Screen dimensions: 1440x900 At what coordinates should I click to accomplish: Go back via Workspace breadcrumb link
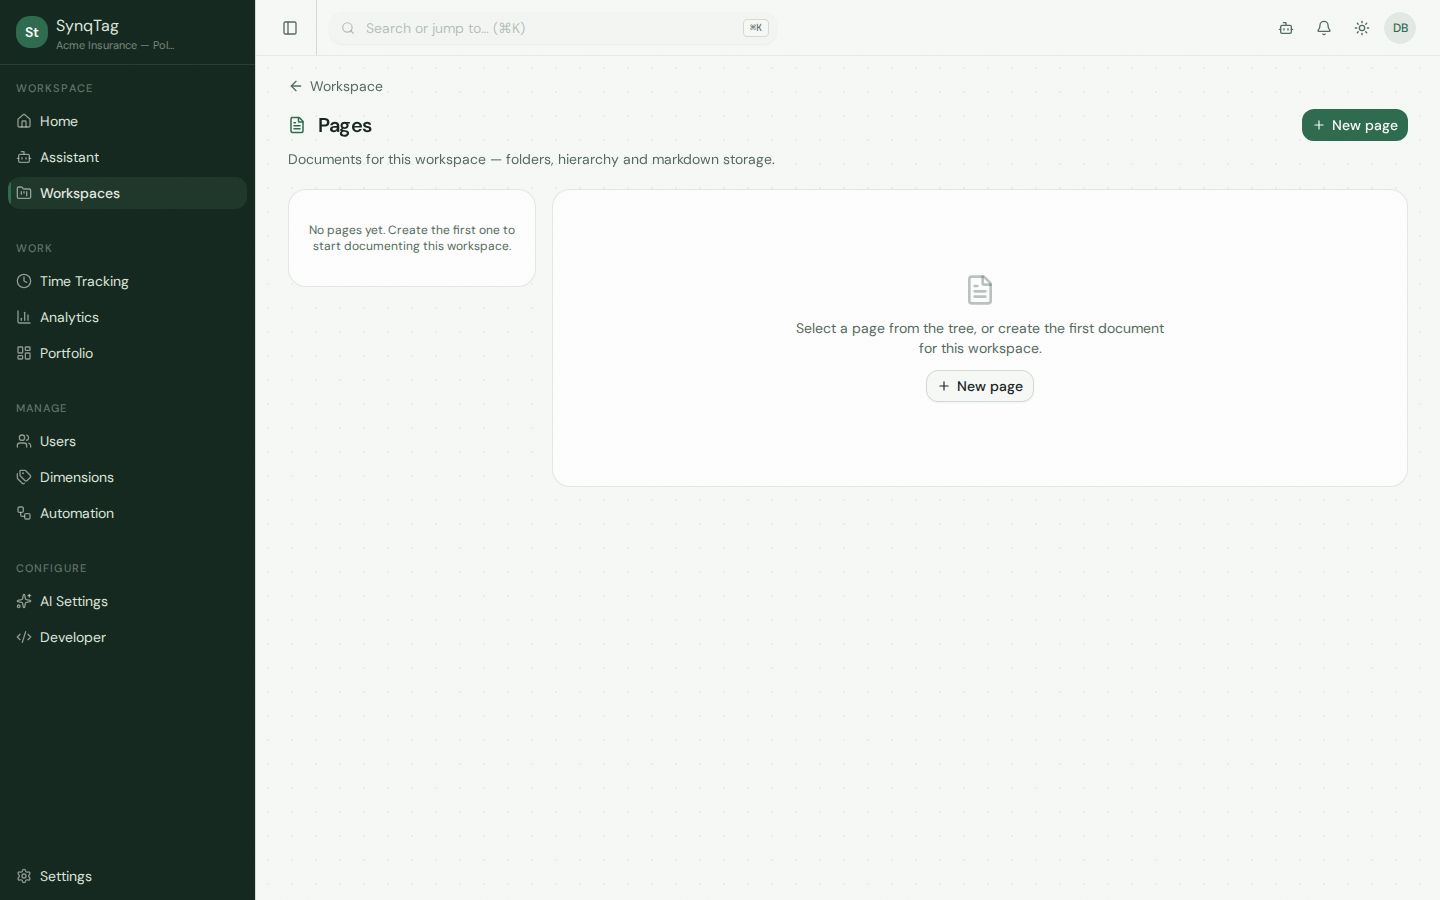click(x=336, y=86)
